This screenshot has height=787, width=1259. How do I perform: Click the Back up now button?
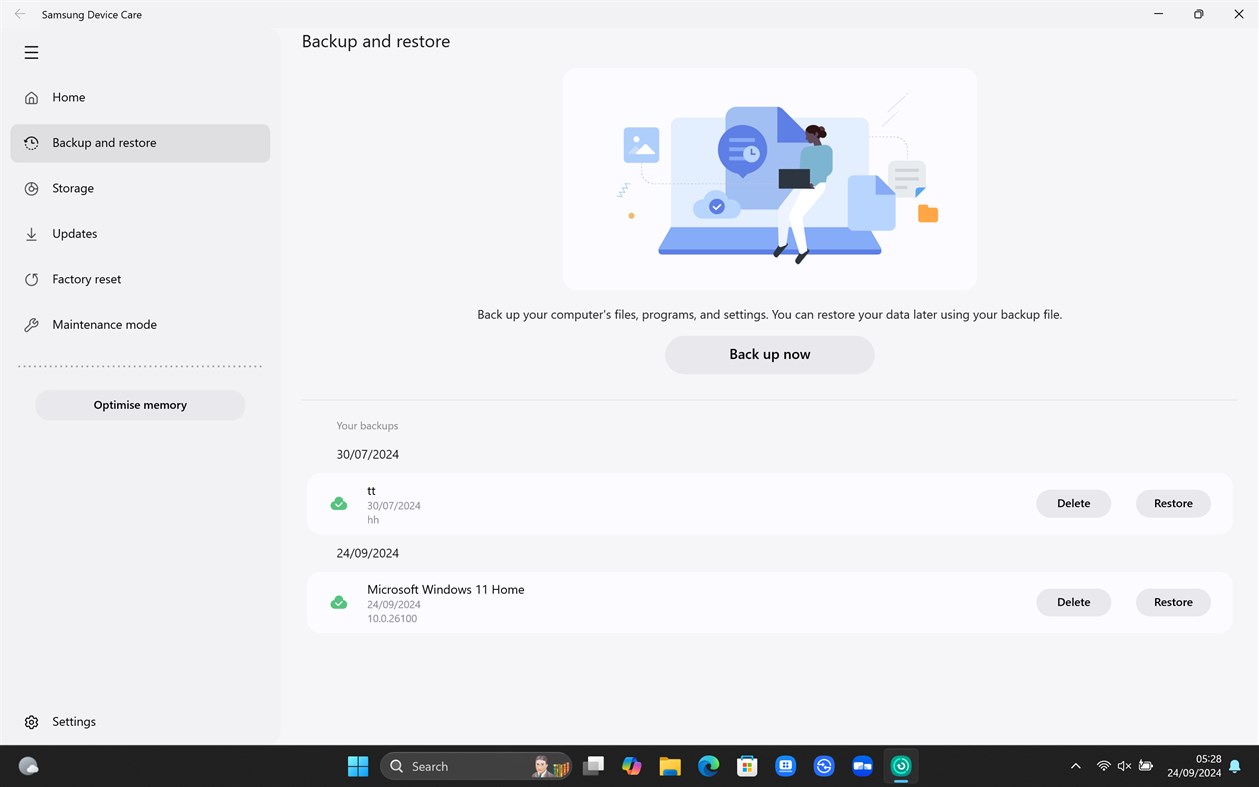(x=769, y=354)
